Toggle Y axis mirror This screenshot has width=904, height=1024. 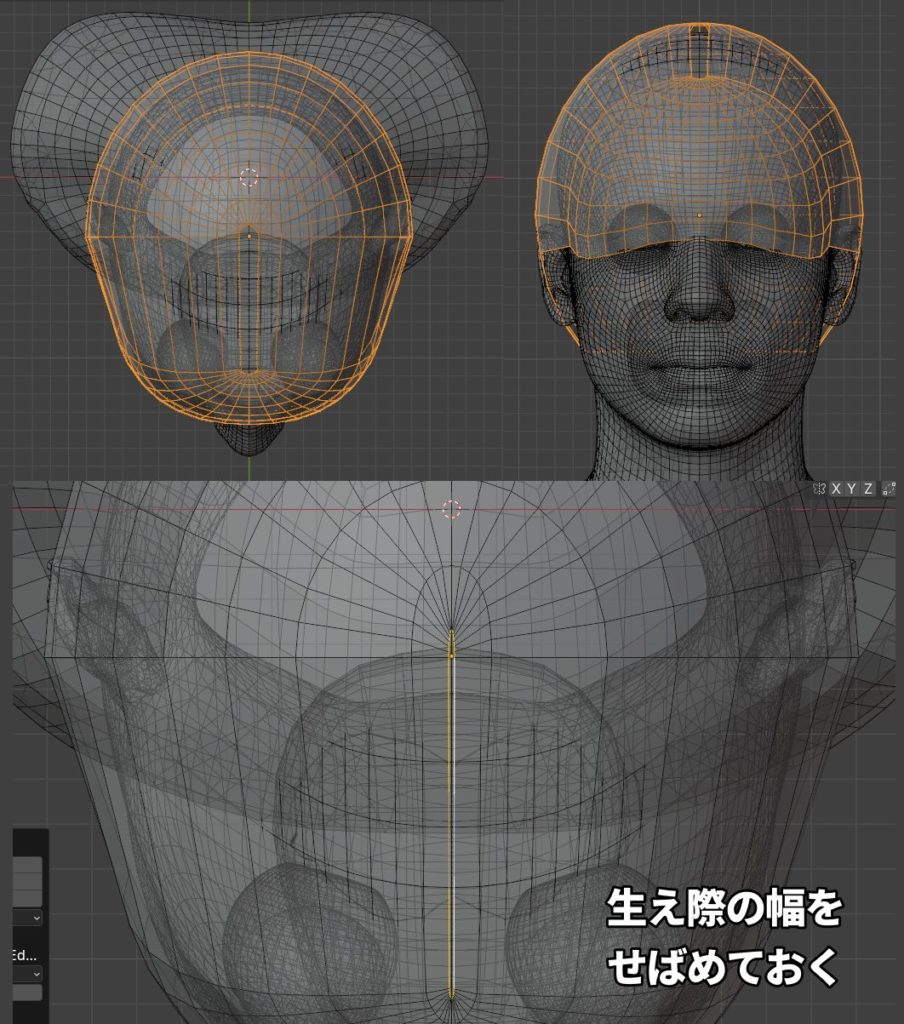click(852, 489)
